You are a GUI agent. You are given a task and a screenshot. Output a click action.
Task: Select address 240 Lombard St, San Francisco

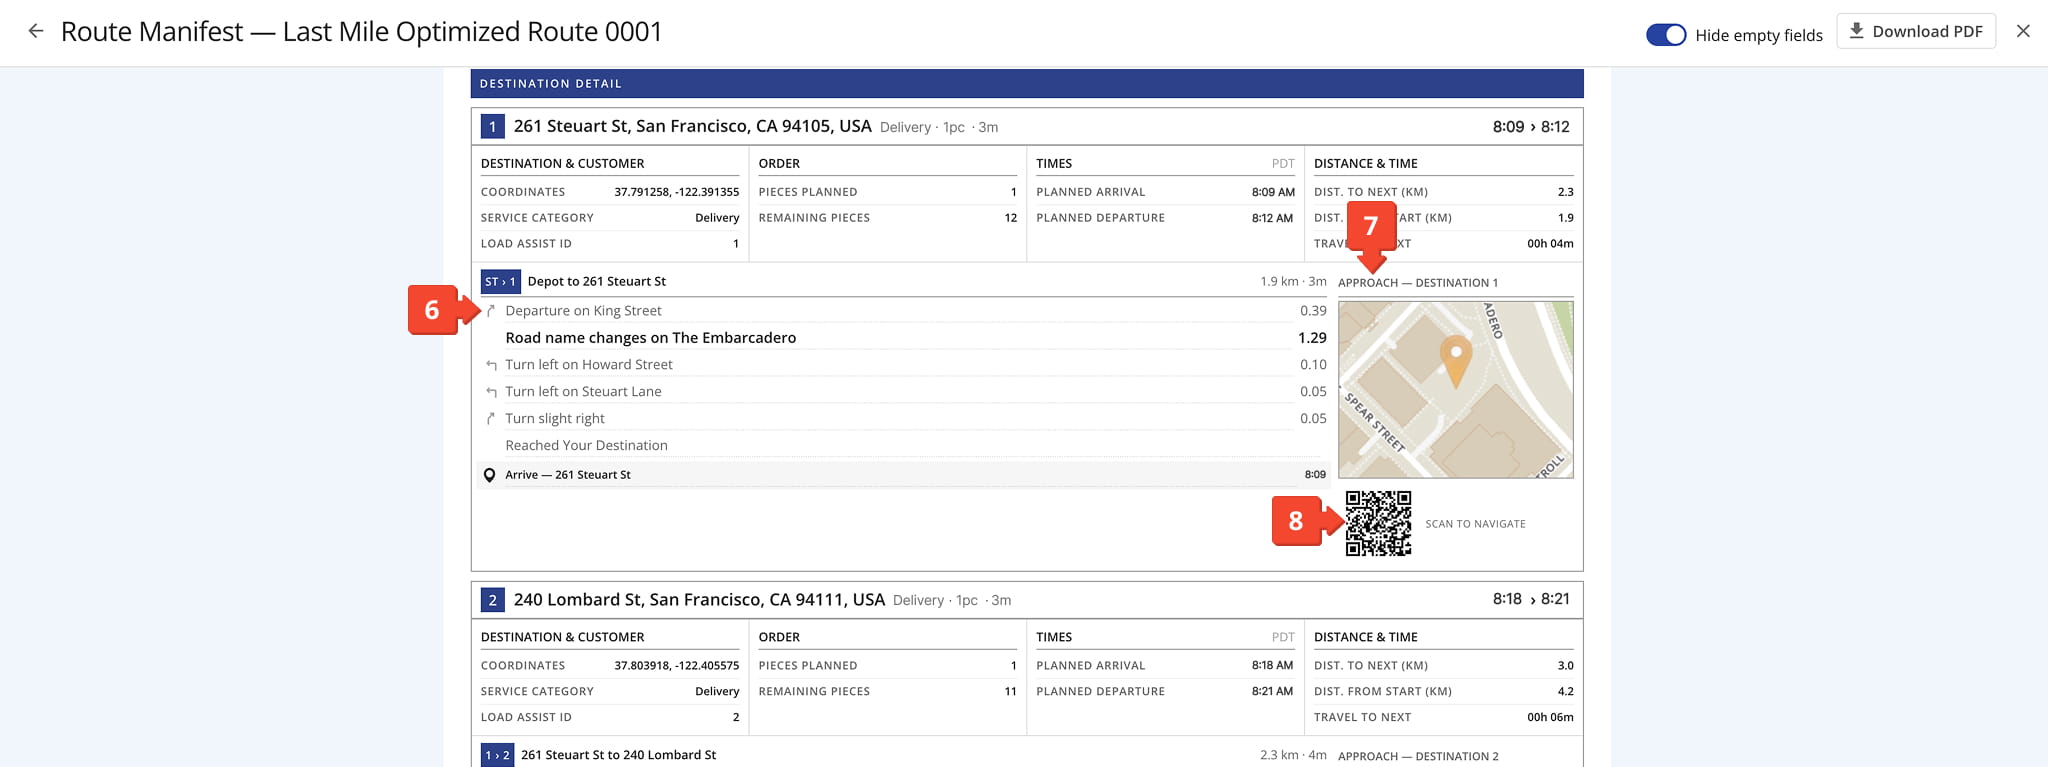pos(699,599)
